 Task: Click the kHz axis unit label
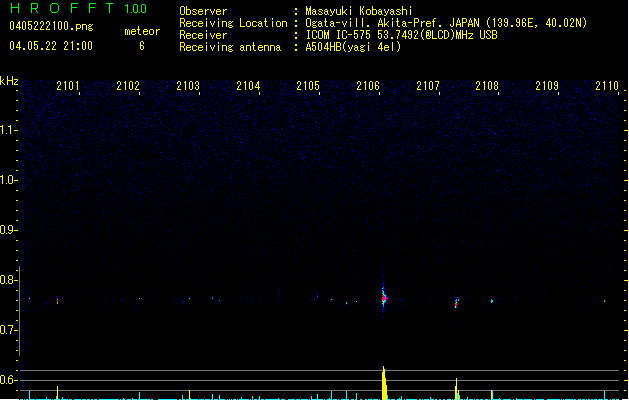click(9, 81)
